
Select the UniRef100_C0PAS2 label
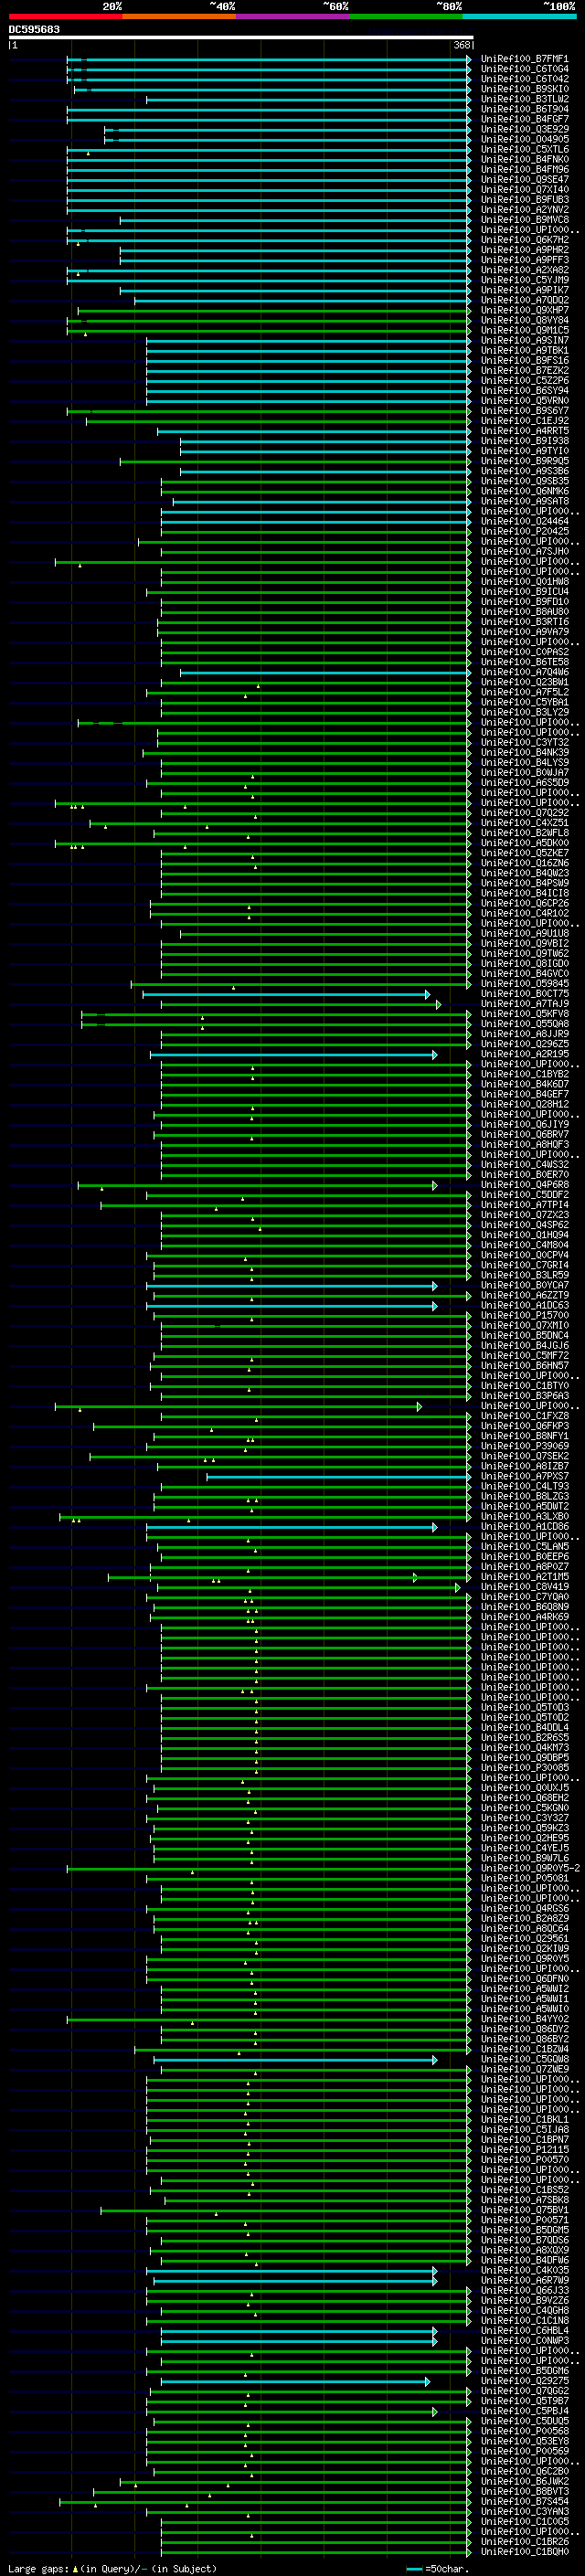point(525,652)
